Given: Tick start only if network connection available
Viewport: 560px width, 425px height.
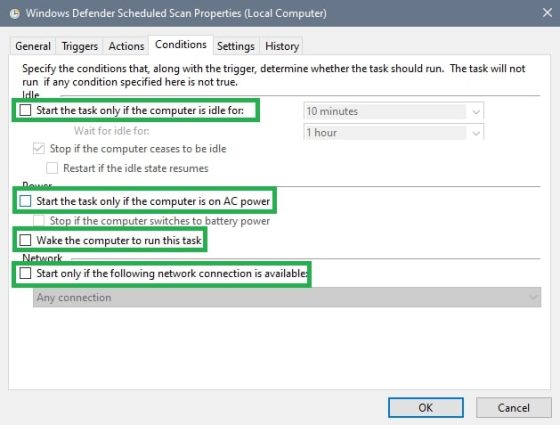Looking at the screenshot, I should click(x=25, y=273).
